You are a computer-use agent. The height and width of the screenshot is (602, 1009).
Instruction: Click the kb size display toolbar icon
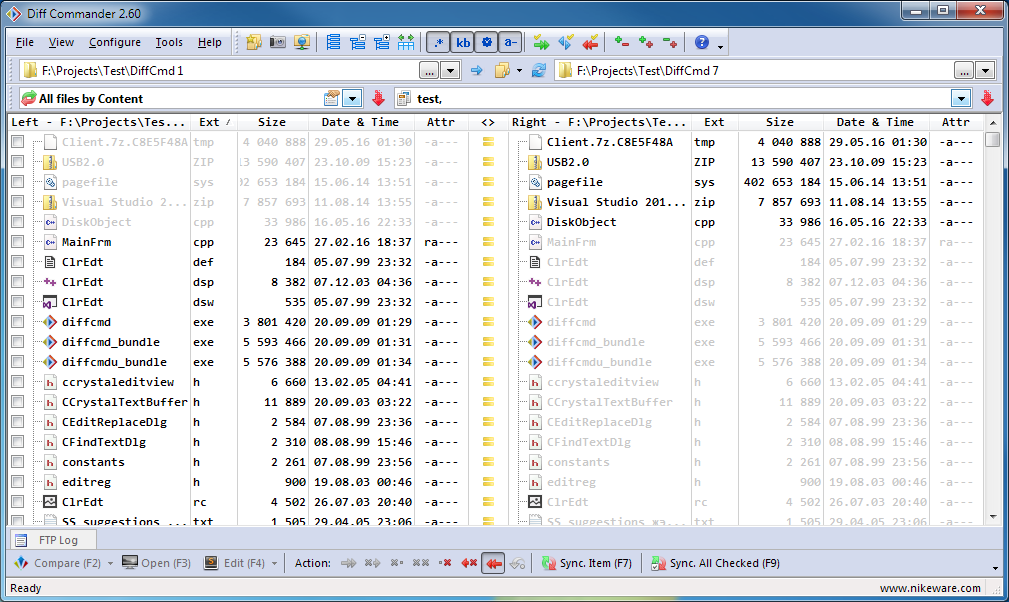coord(463,43)
